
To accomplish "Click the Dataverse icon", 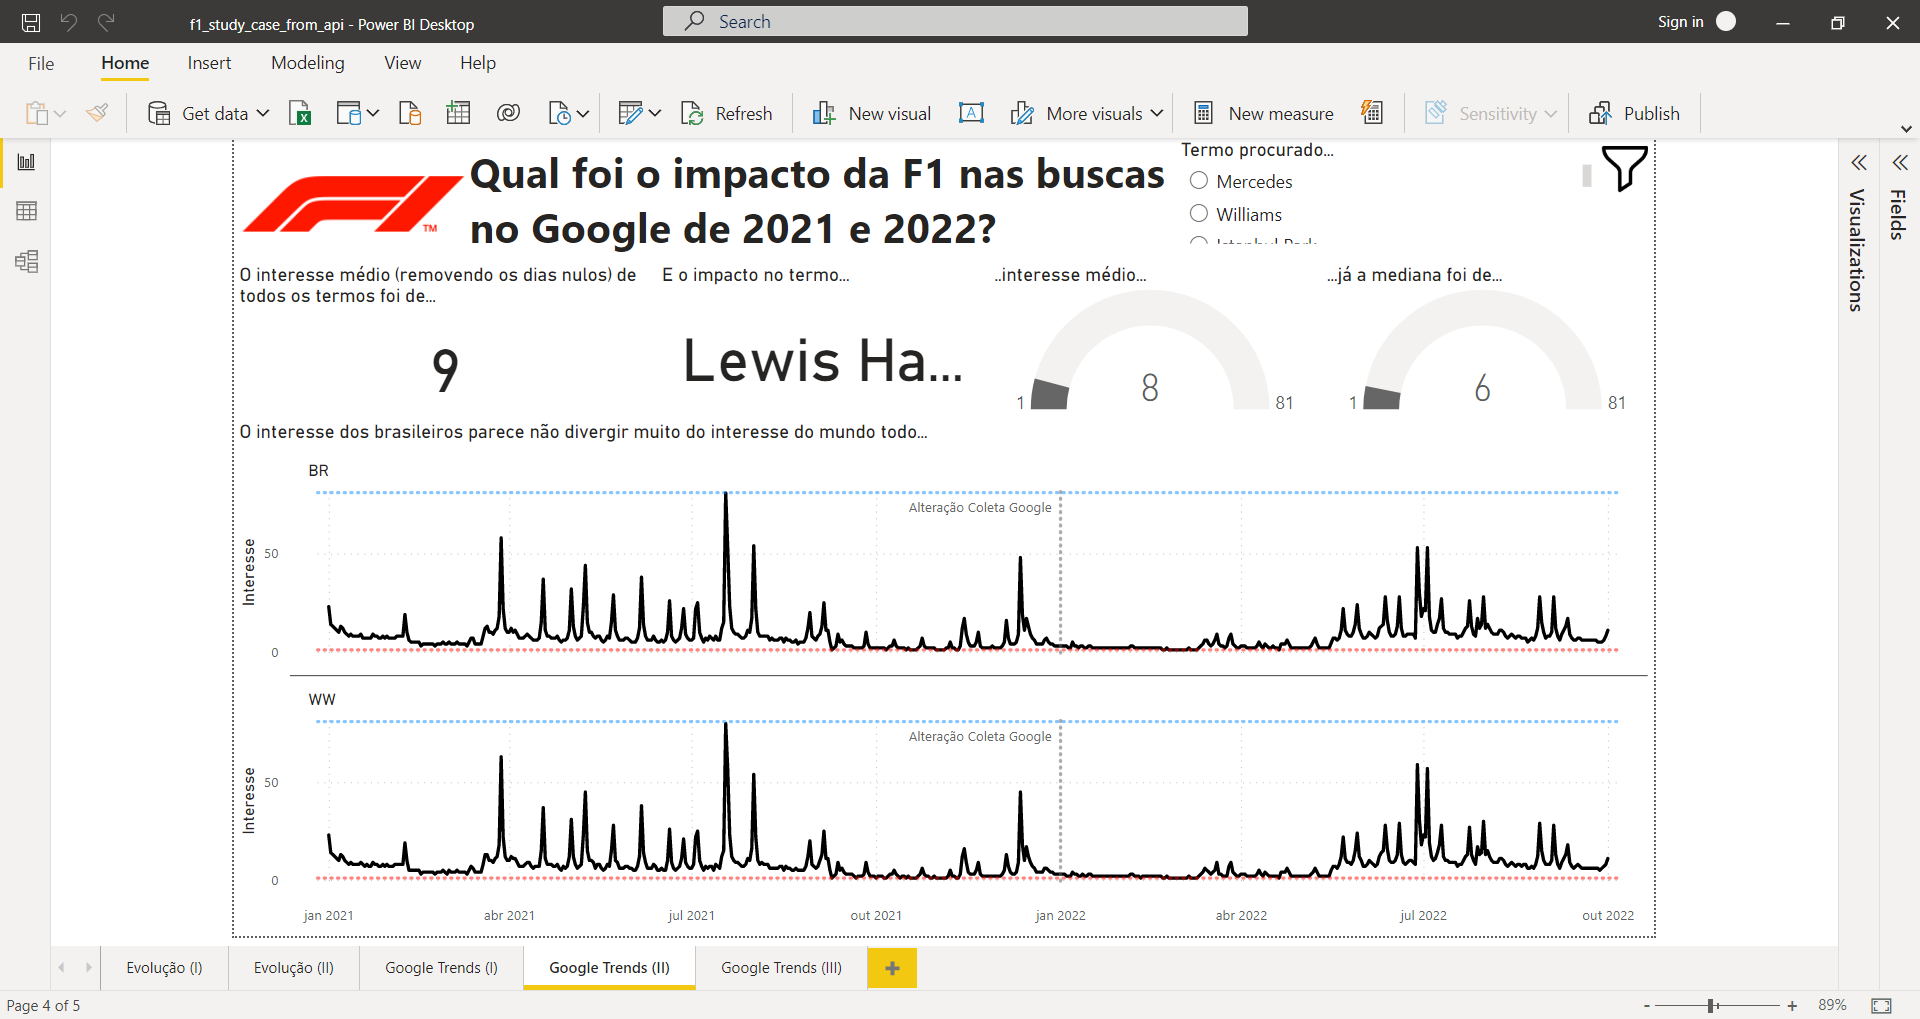I will point(508,113).
